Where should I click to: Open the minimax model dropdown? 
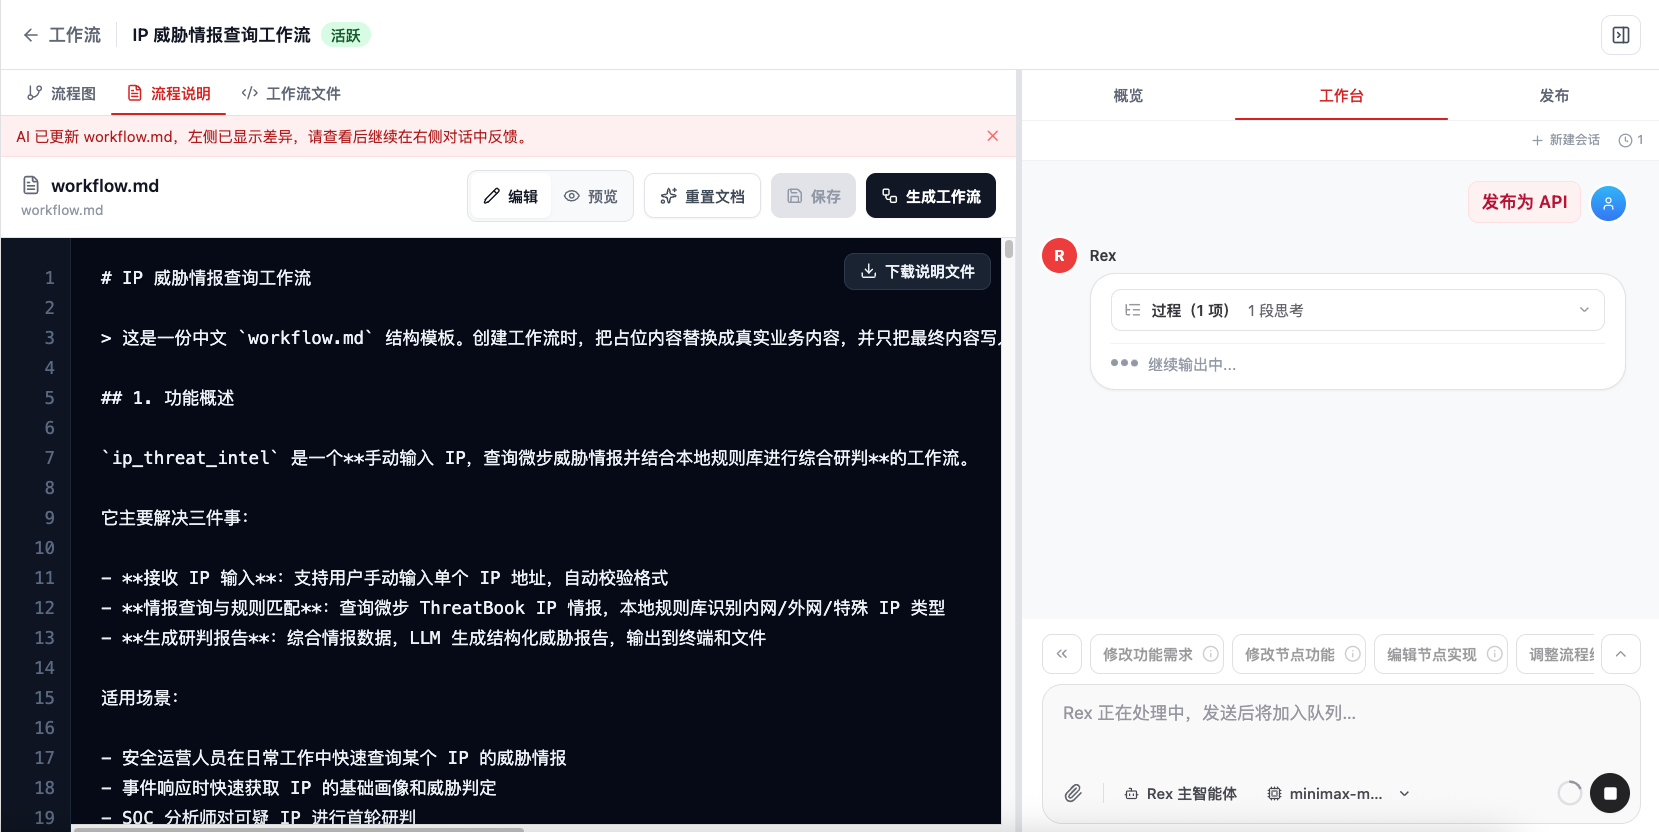click(1338, 793)
